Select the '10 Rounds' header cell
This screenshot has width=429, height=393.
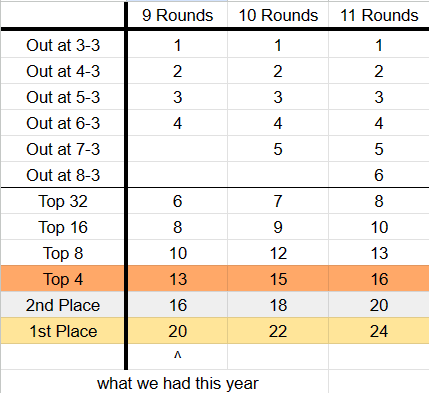pyautogui.click(x=278, y=15)
